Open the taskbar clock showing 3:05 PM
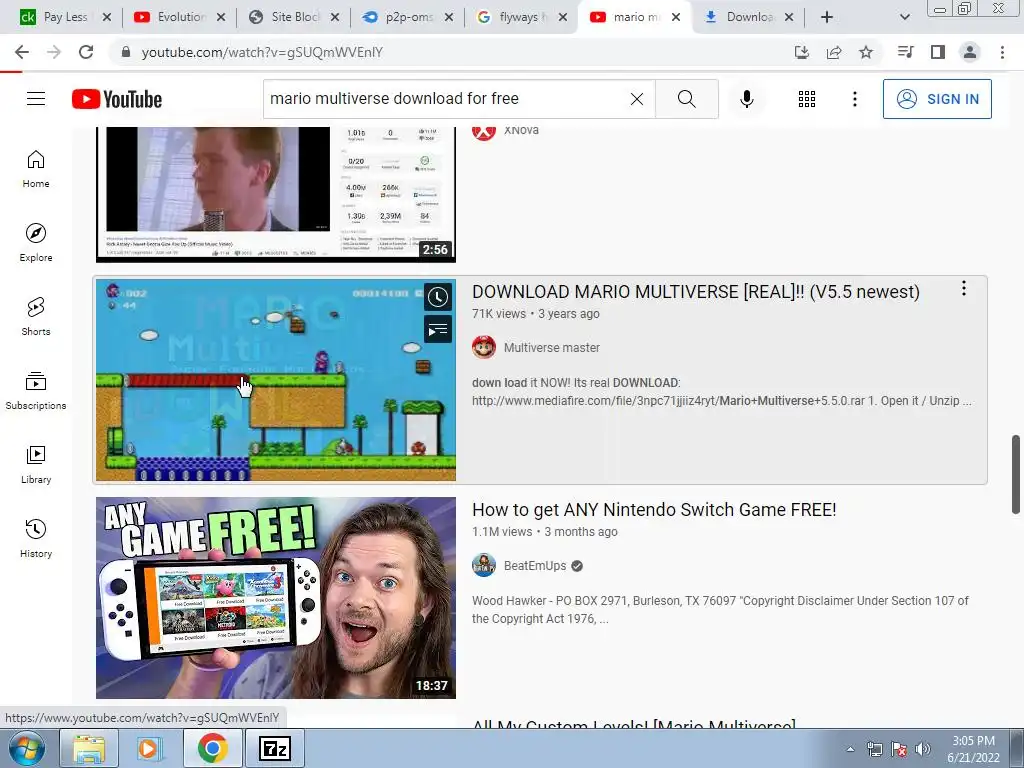This screenshot has width=1024, height=768. (x=973, y=749)
